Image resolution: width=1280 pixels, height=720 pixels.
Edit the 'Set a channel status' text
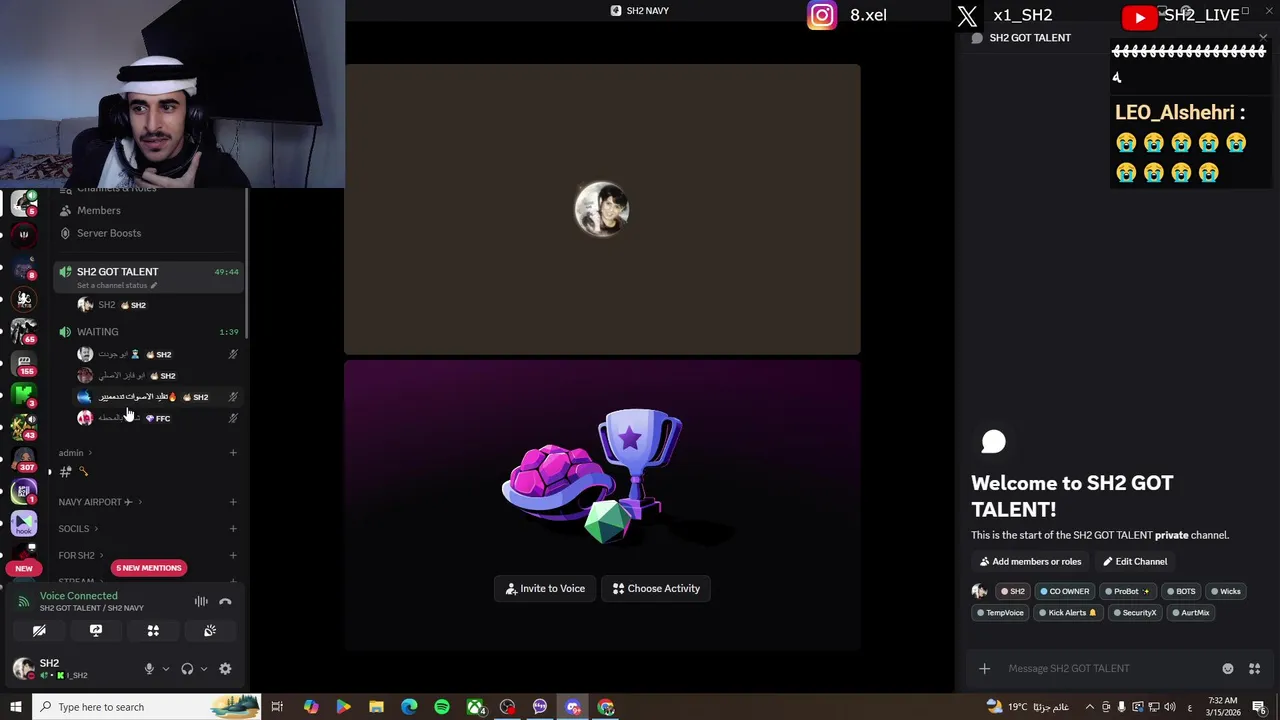point(117,286)
